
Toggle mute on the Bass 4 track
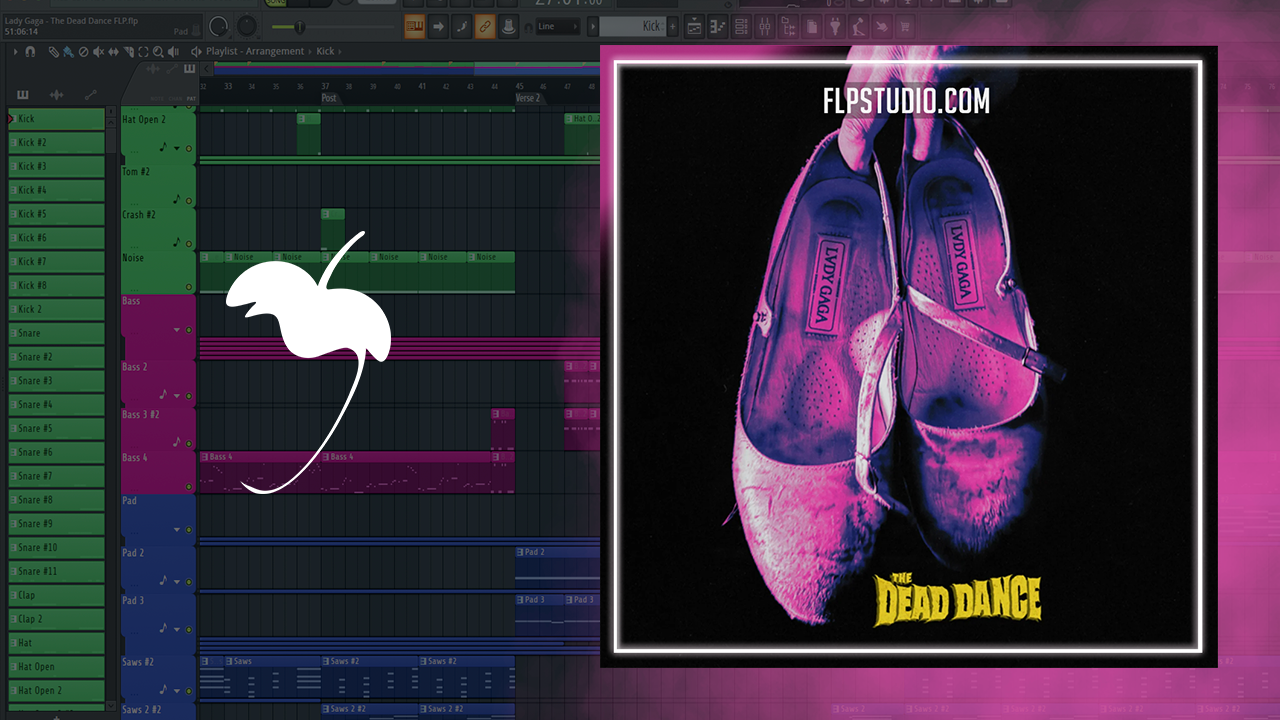[188, 487]
